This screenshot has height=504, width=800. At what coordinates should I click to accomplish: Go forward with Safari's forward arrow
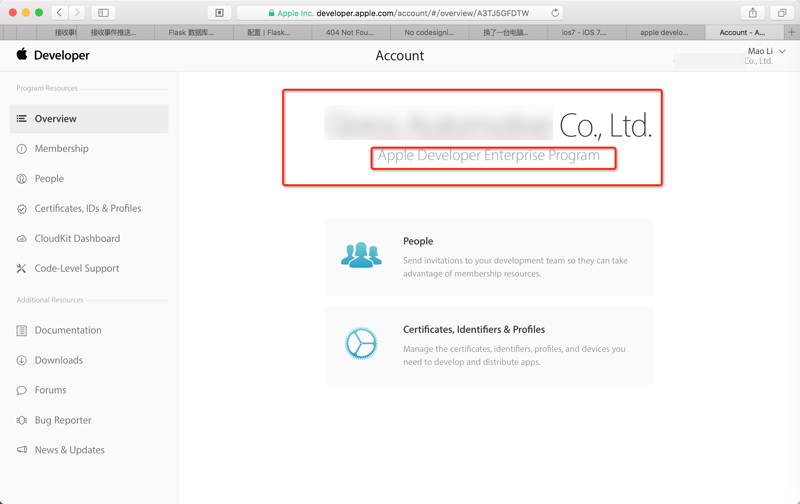tap(77, 13)
